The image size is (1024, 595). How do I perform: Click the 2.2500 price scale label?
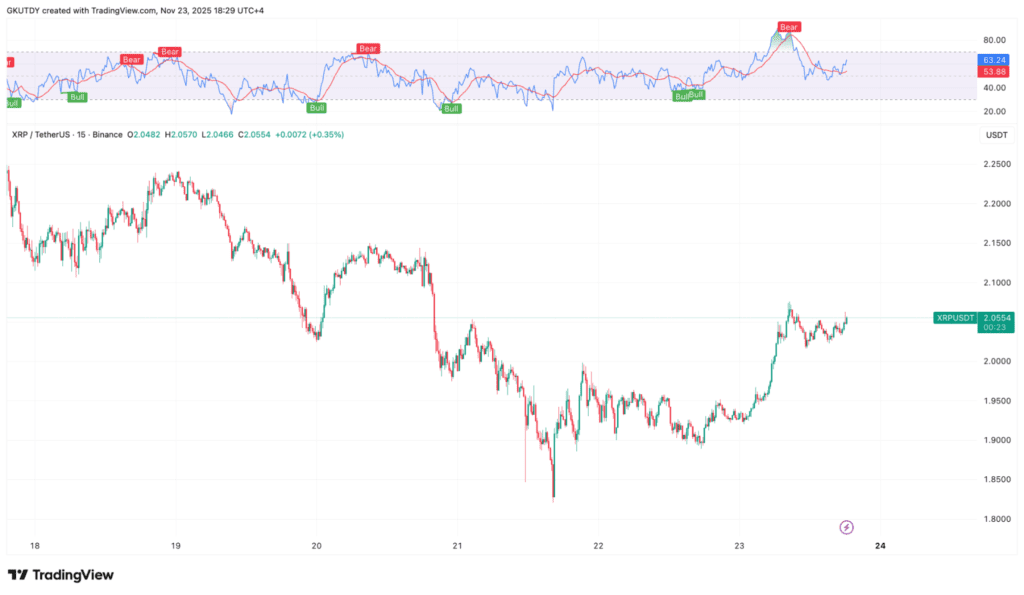[x=996, y=164]
